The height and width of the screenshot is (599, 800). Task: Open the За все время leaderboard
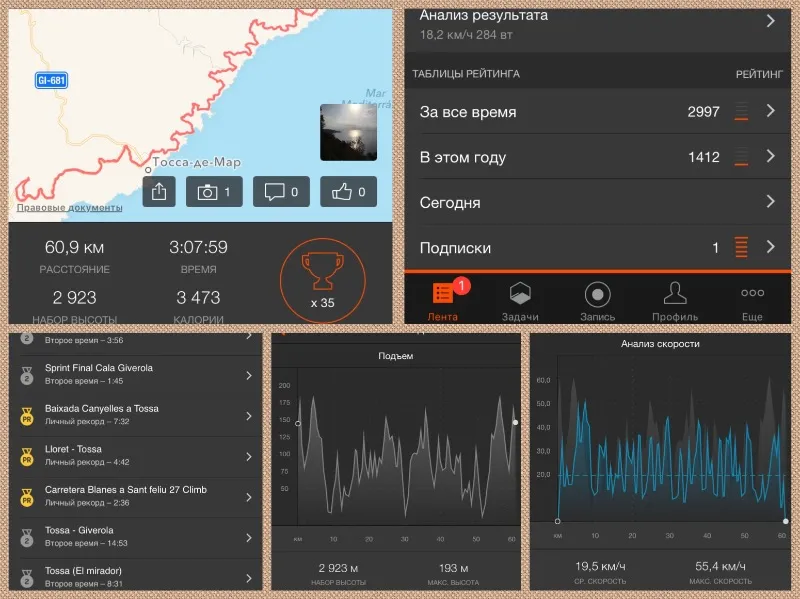597,111
